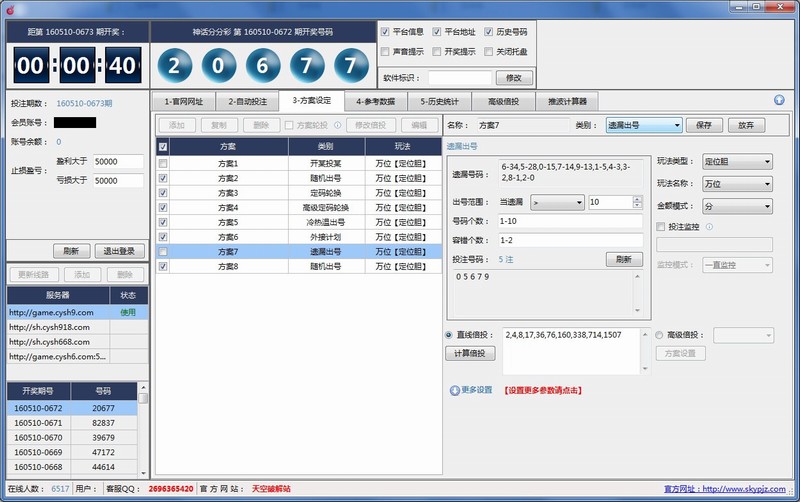Switch to the 4-参考数据 tab
Image resolution: width=800 pixels, height=502 pixels.
(x=374, y=101)
